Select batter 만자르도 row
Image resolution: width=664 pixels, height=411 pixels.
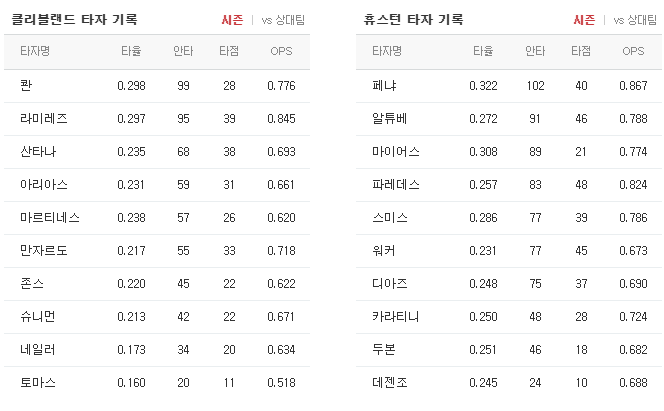157,251
